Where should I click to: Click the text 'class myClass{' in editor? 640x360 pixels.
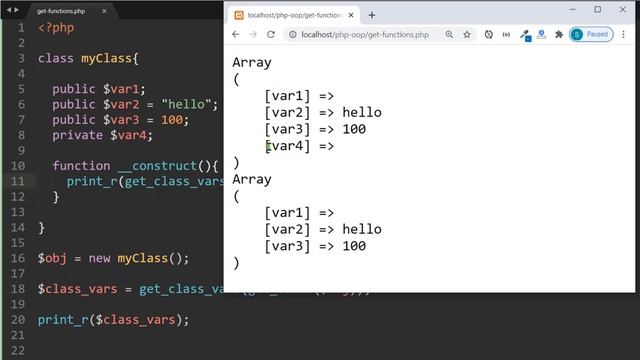point(88,58)
